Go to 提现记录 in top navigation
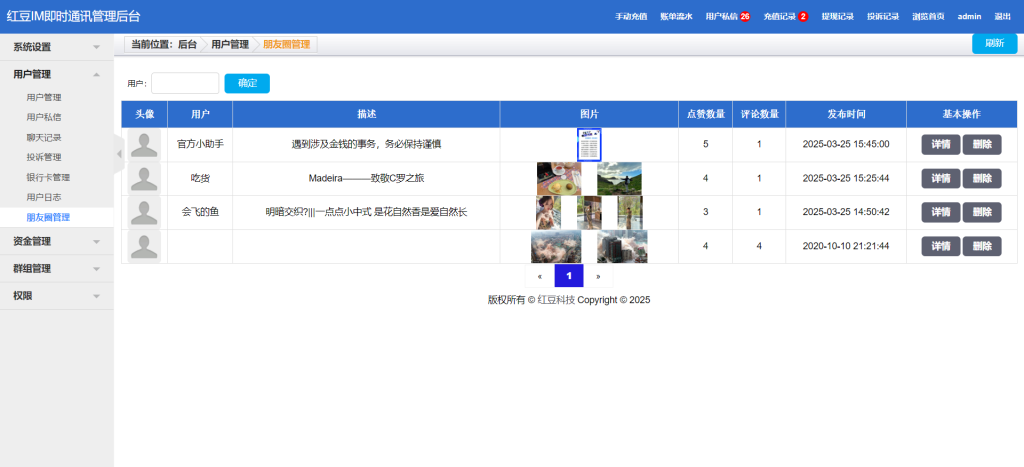This screenshot has width=1024, height=467. click(837, 17)
